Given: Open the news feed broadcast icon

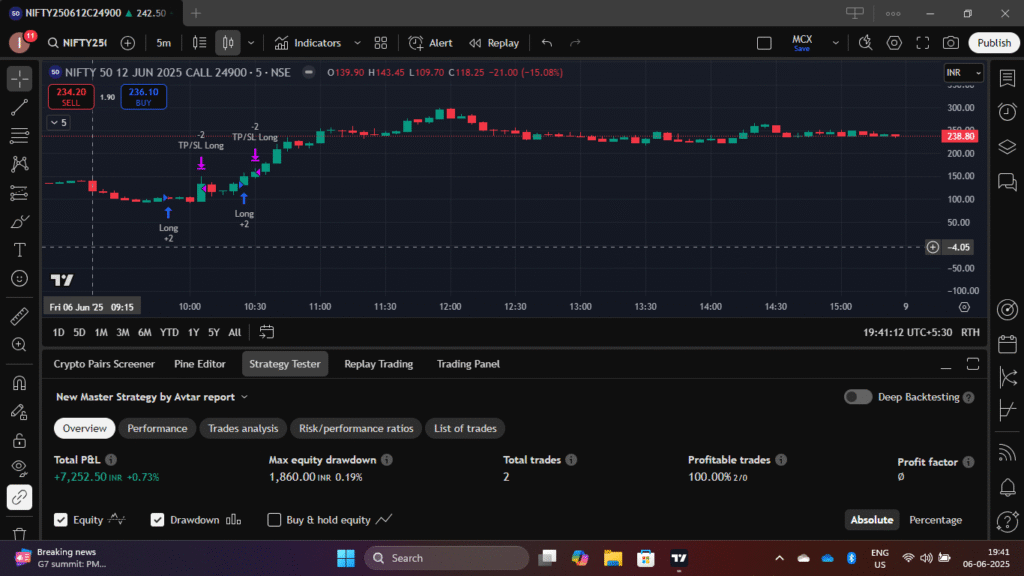Looking at the screenshot, I should point(1007,453).
